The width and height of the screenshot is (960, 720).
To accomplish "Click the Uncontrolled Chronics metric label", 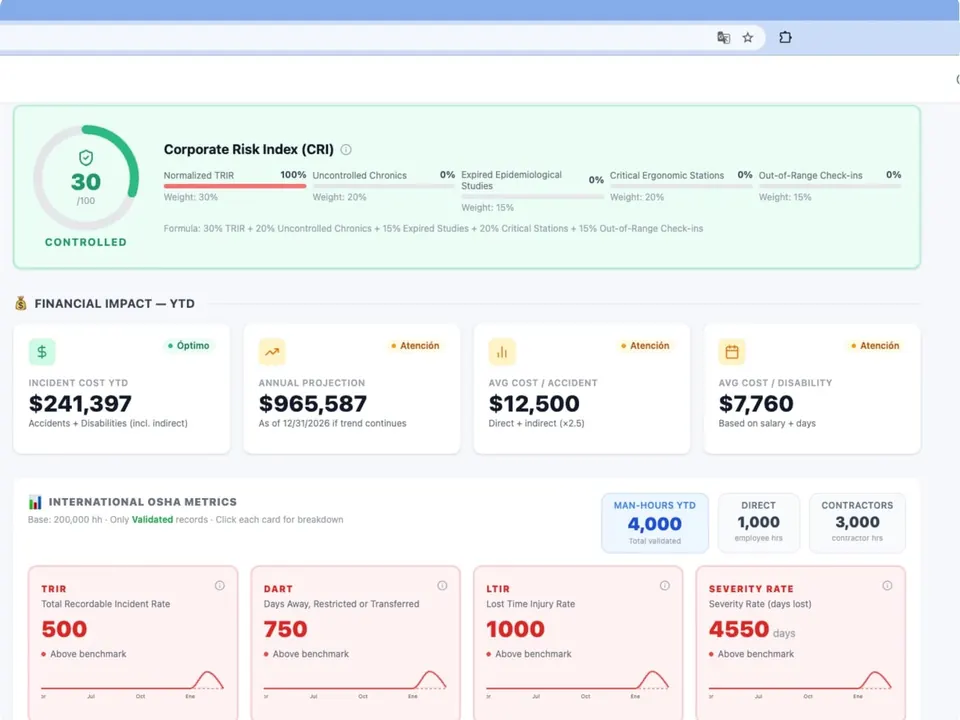I will (x=359, y=176).
